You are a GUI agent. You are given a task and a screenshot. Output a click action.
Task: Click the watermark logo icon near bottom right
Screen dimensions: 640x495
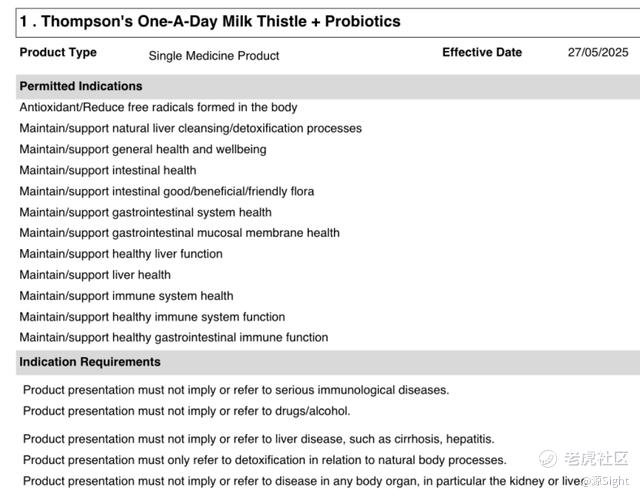click(547, 459)
